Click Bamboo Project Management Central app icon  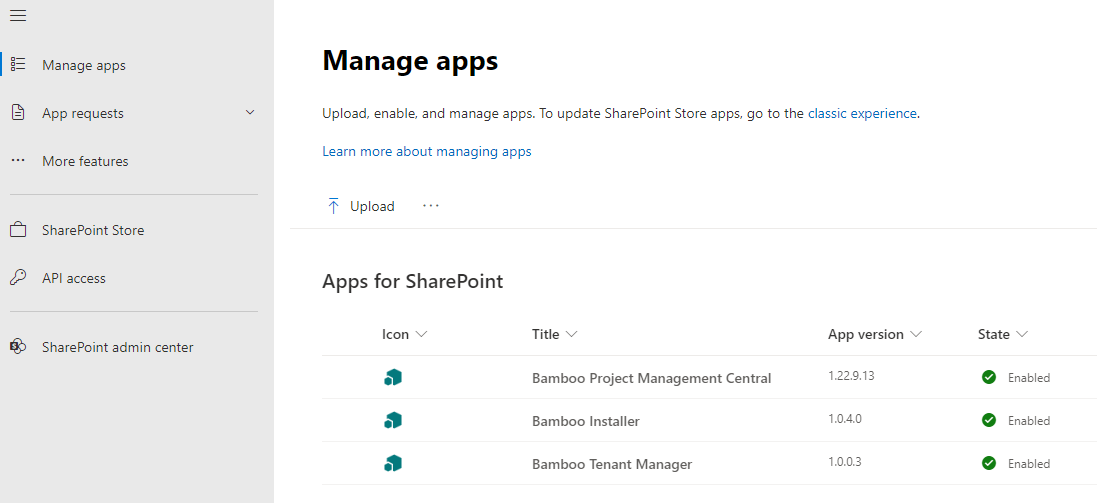(x=393, y=378)
